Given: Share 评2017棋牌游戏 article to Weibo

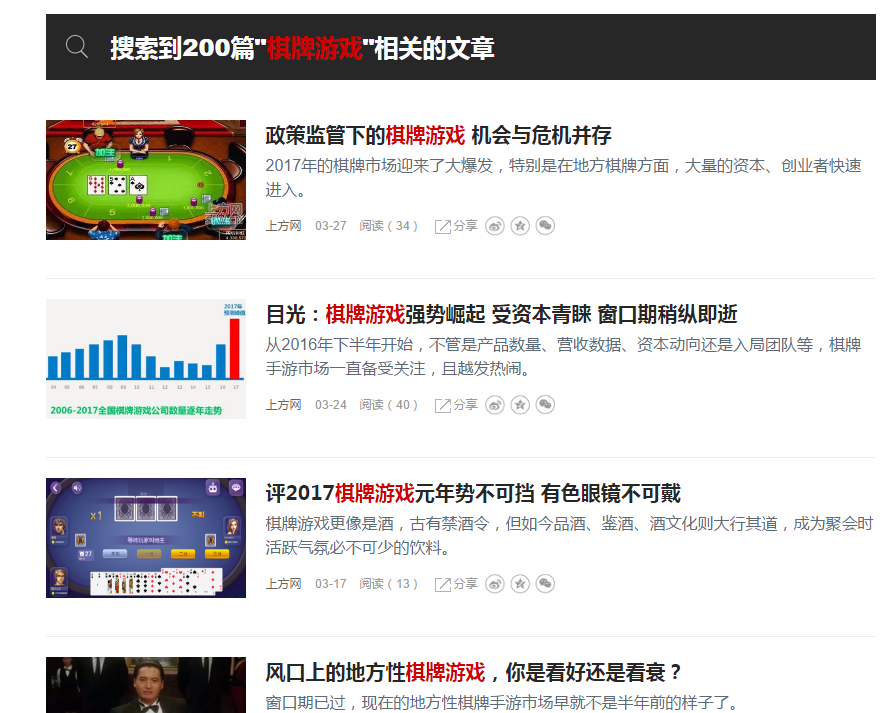Looking at the screenshot, I should (495, 584).
